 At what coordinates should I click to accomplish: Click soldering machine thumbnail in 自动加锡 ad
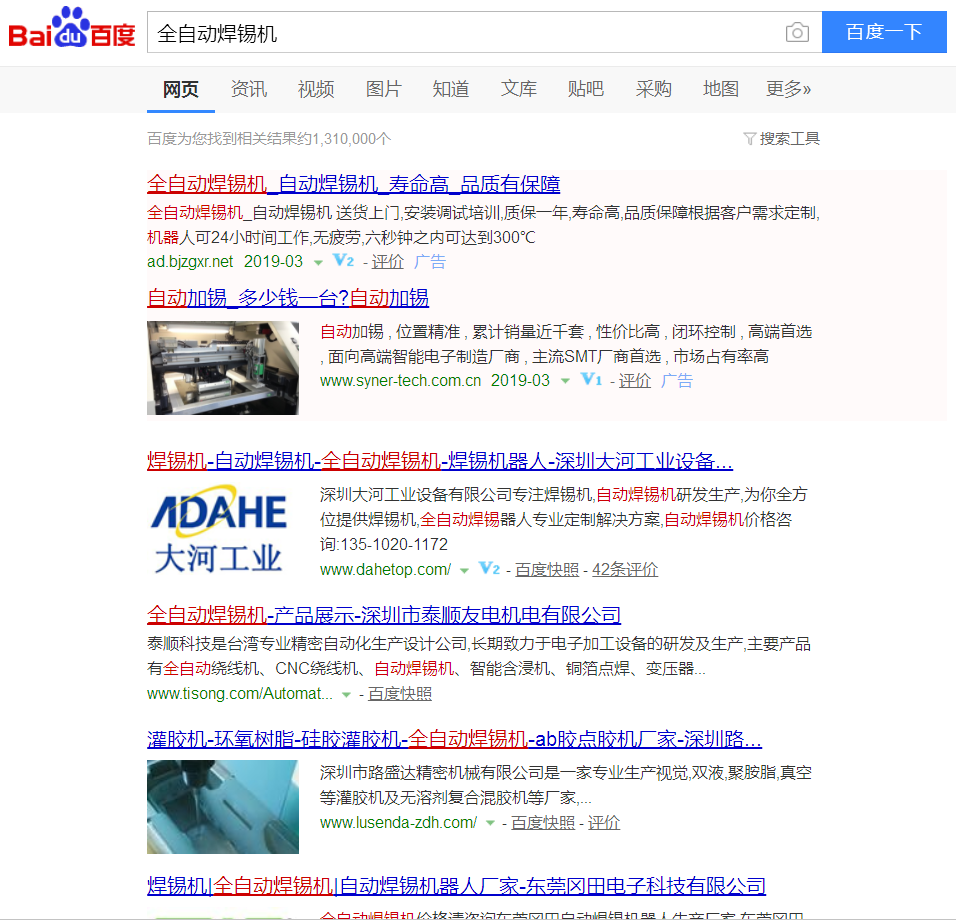223,368
